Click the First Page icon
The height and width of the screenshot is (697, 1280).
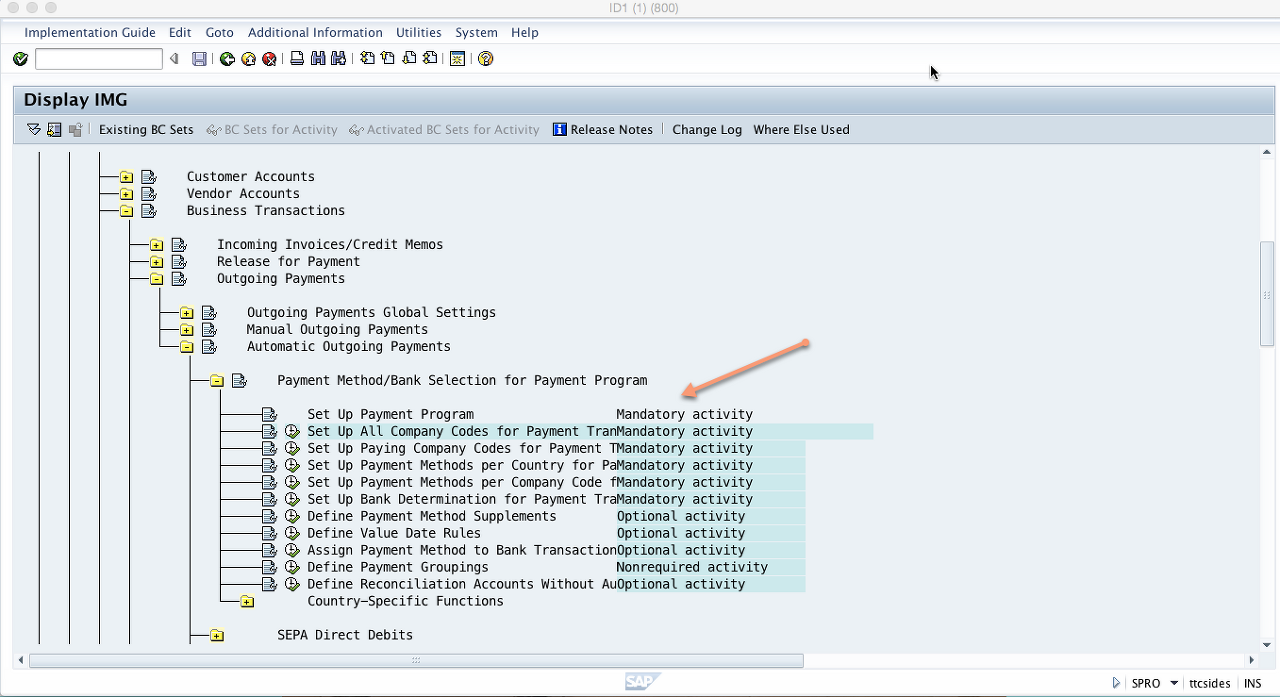coord(367,59)
